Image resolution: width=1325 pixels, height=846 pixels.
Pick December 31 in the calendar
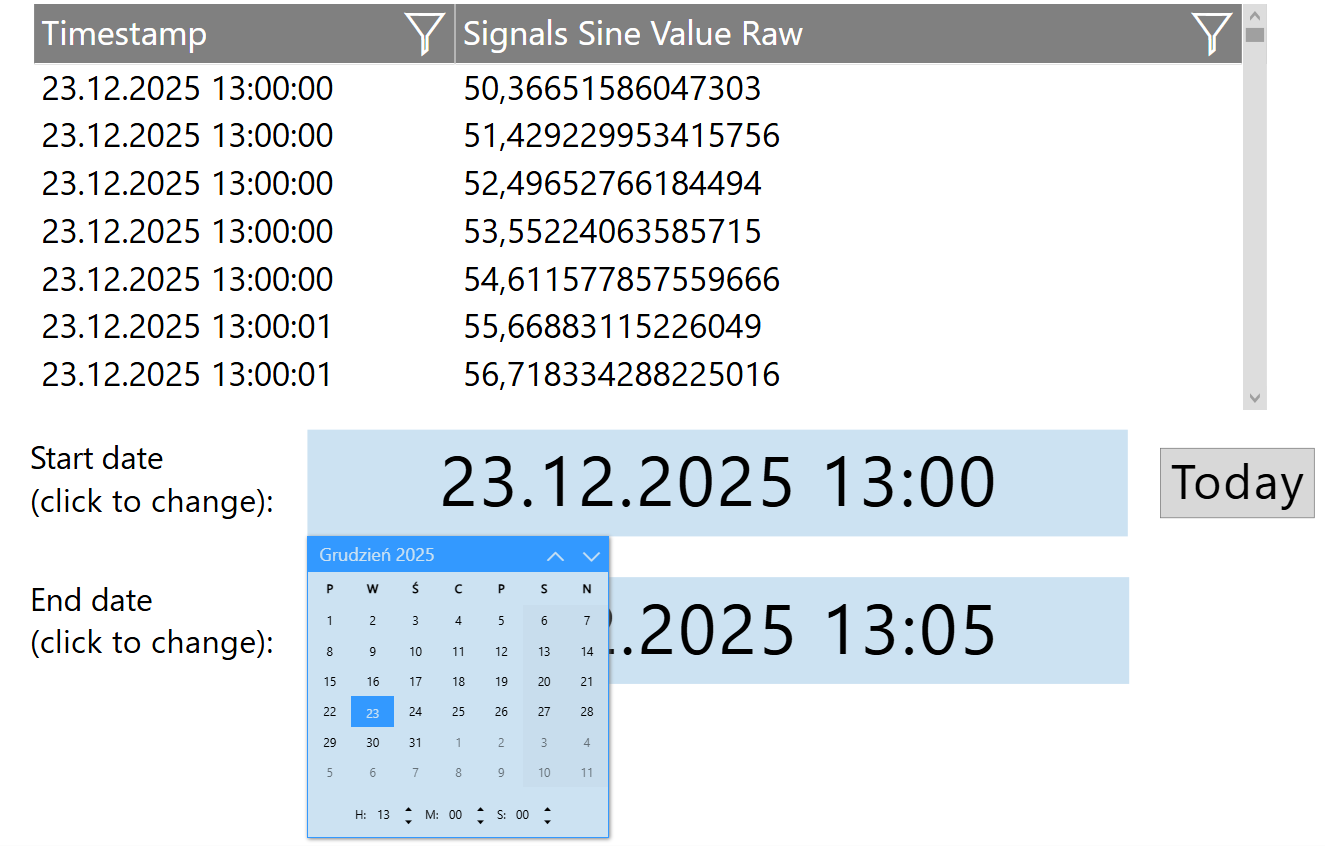(x=415, y=743)
